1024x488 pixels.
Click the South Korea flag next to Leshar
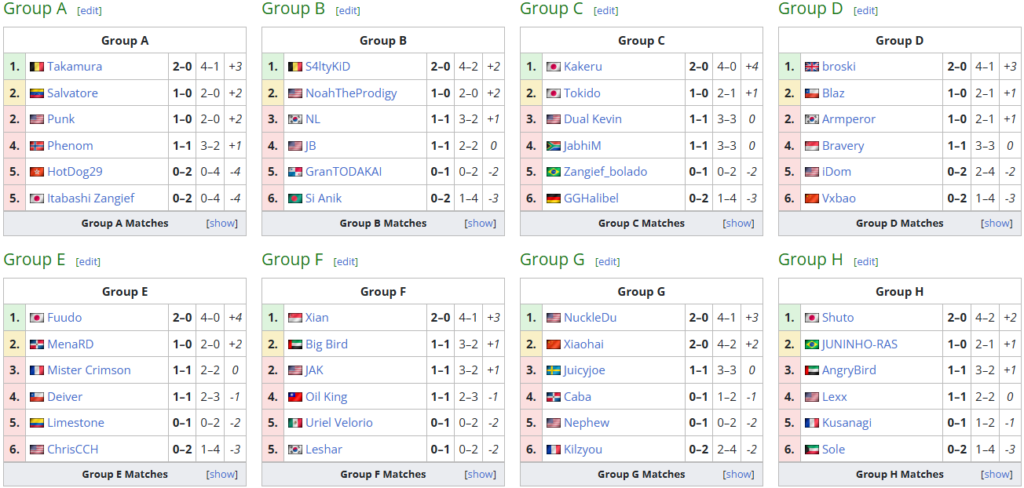[295, 449]
